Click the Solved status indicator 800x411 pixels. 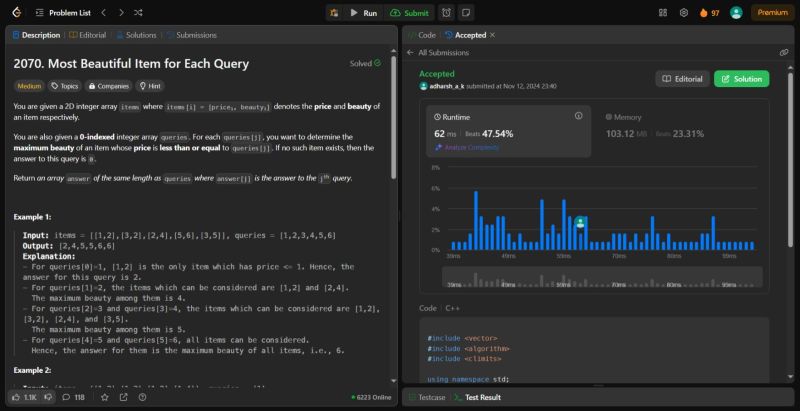point(365,64)
